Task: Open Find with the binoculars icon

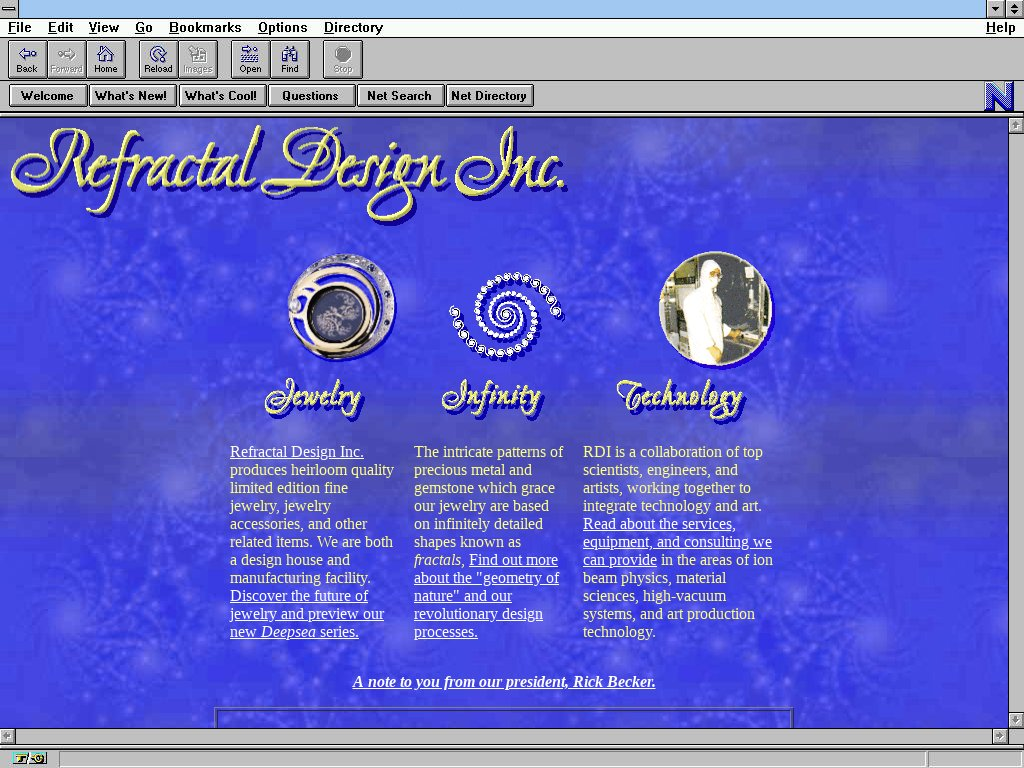Action: pyautogui.click(x=290, y=59)
